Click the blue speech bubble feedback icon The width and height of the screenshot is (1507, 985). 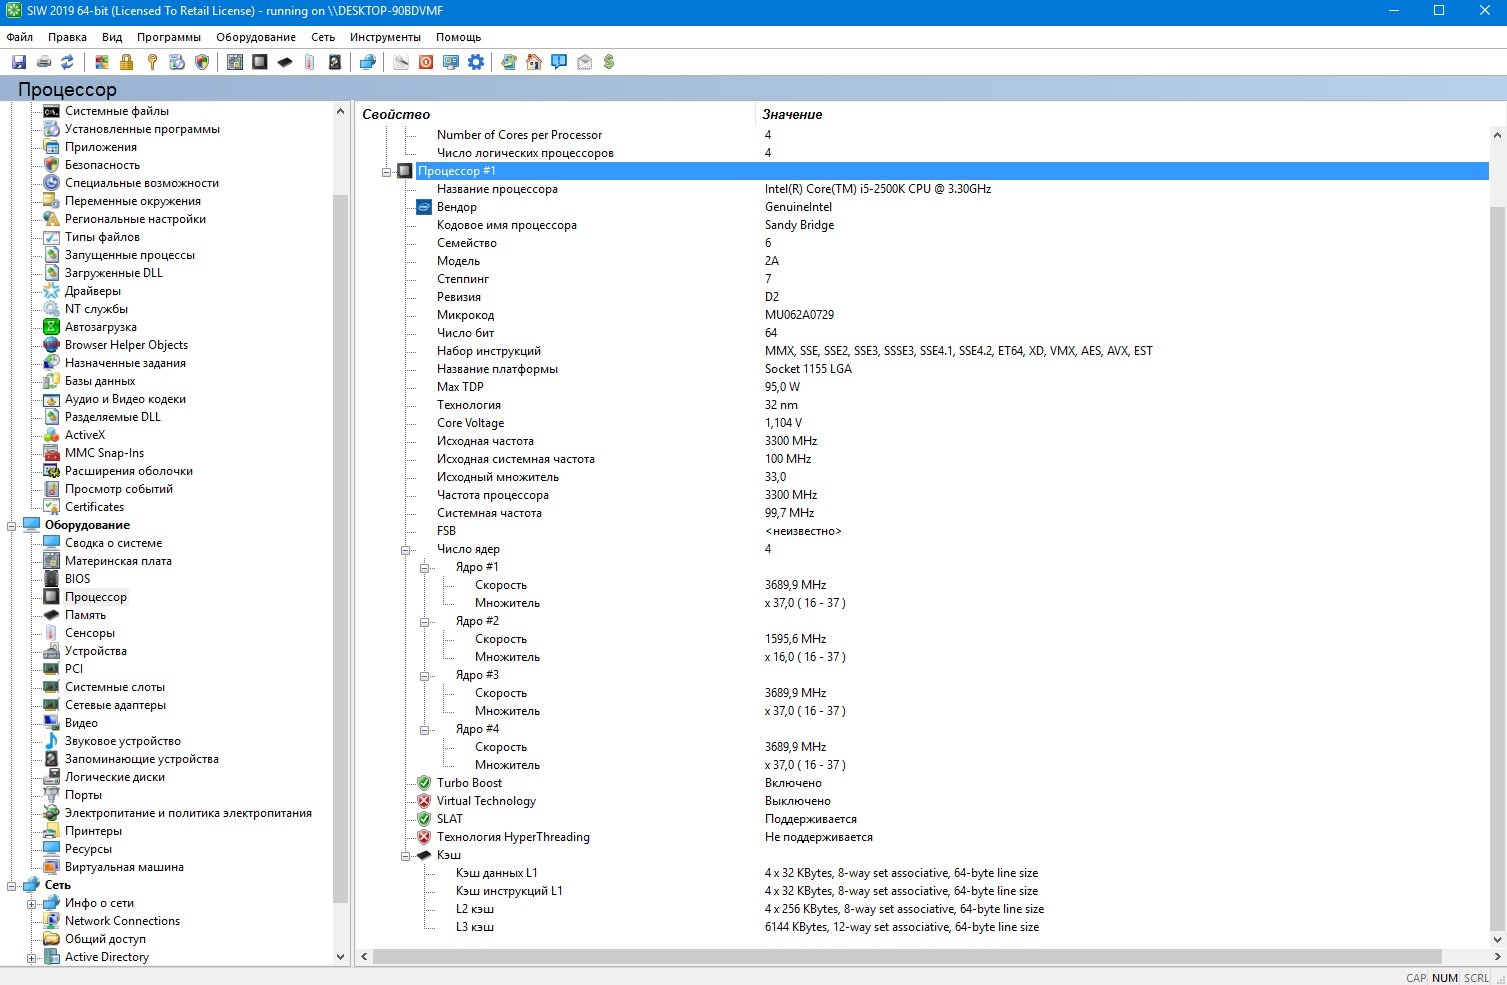(559, 62)
